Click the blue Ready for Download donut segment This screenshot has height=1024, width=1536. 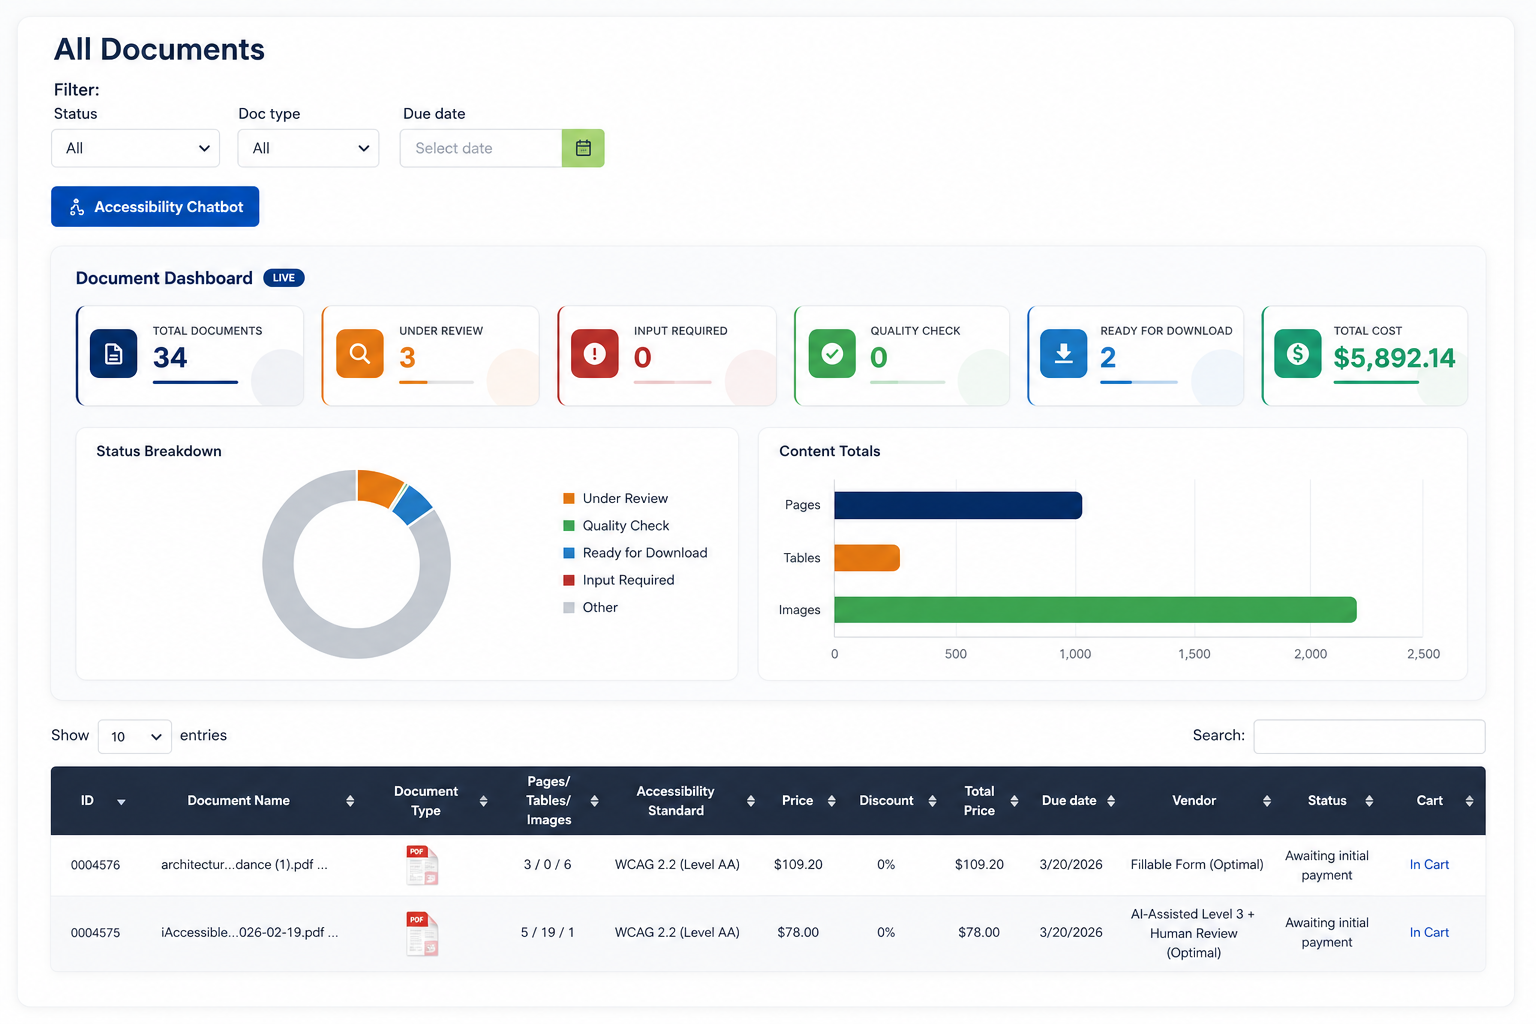point(411,506)
